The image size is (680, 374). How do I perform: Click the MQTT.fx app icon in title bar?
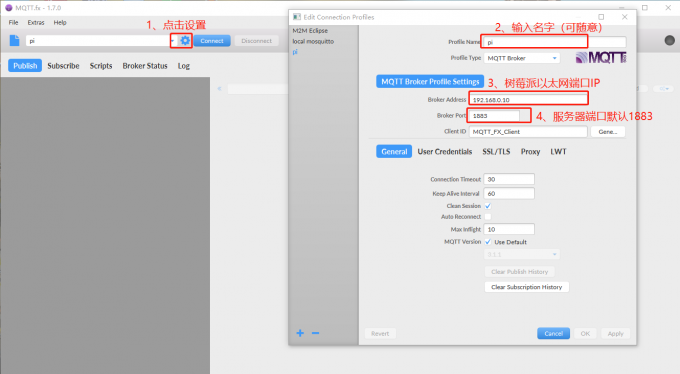point(8,8)
